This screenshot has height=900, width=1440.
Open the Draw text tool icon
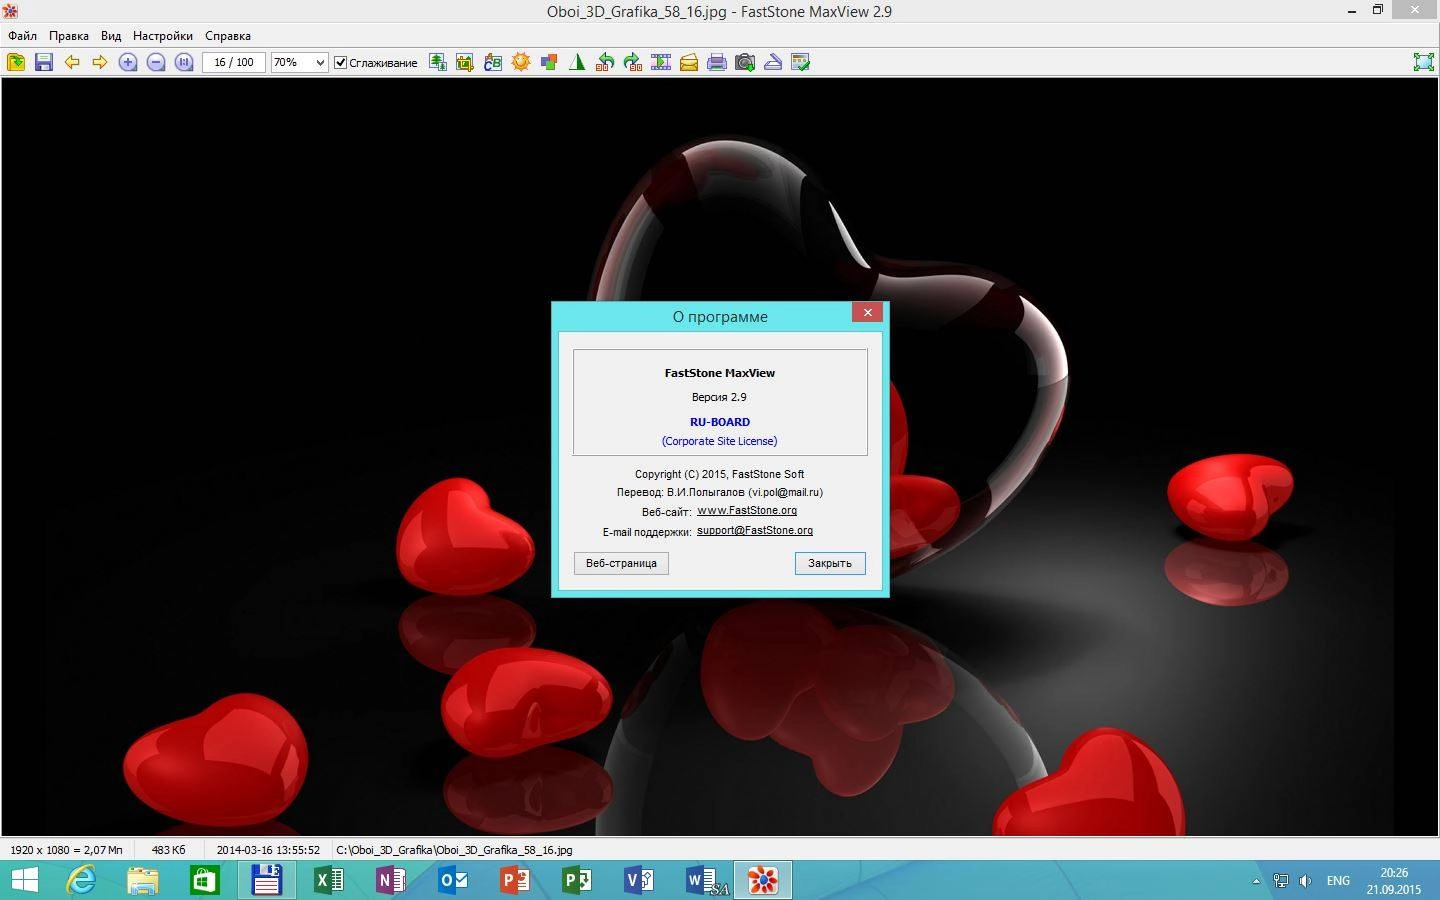493,62
